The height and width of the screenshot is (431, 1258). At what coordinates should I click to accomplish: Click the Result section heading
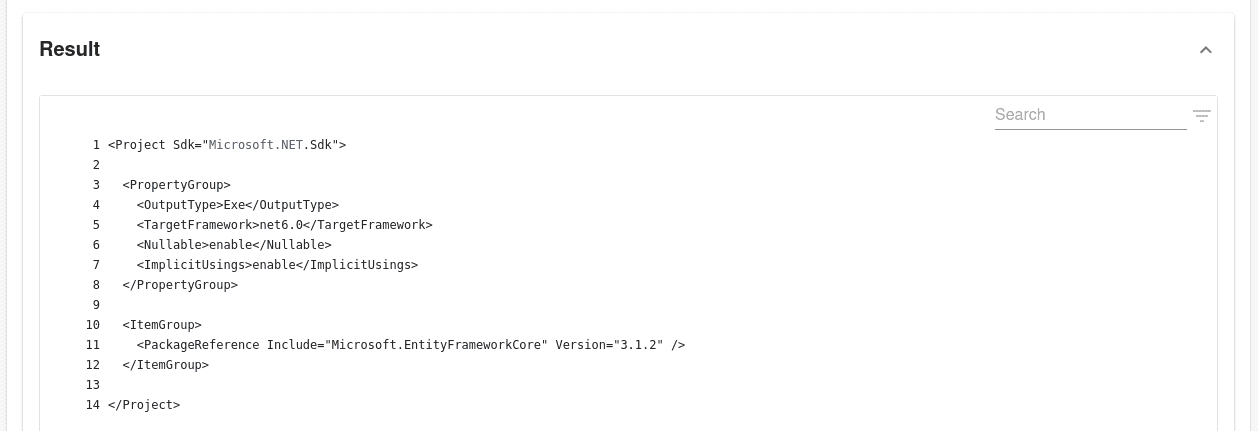click(70, 49)
